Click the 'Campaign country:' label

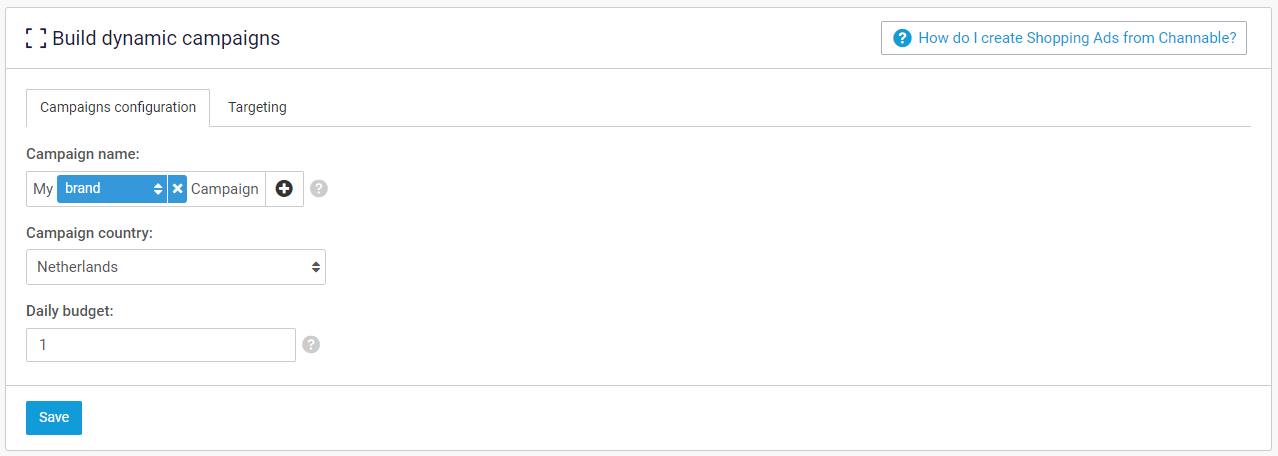(89, 233)
